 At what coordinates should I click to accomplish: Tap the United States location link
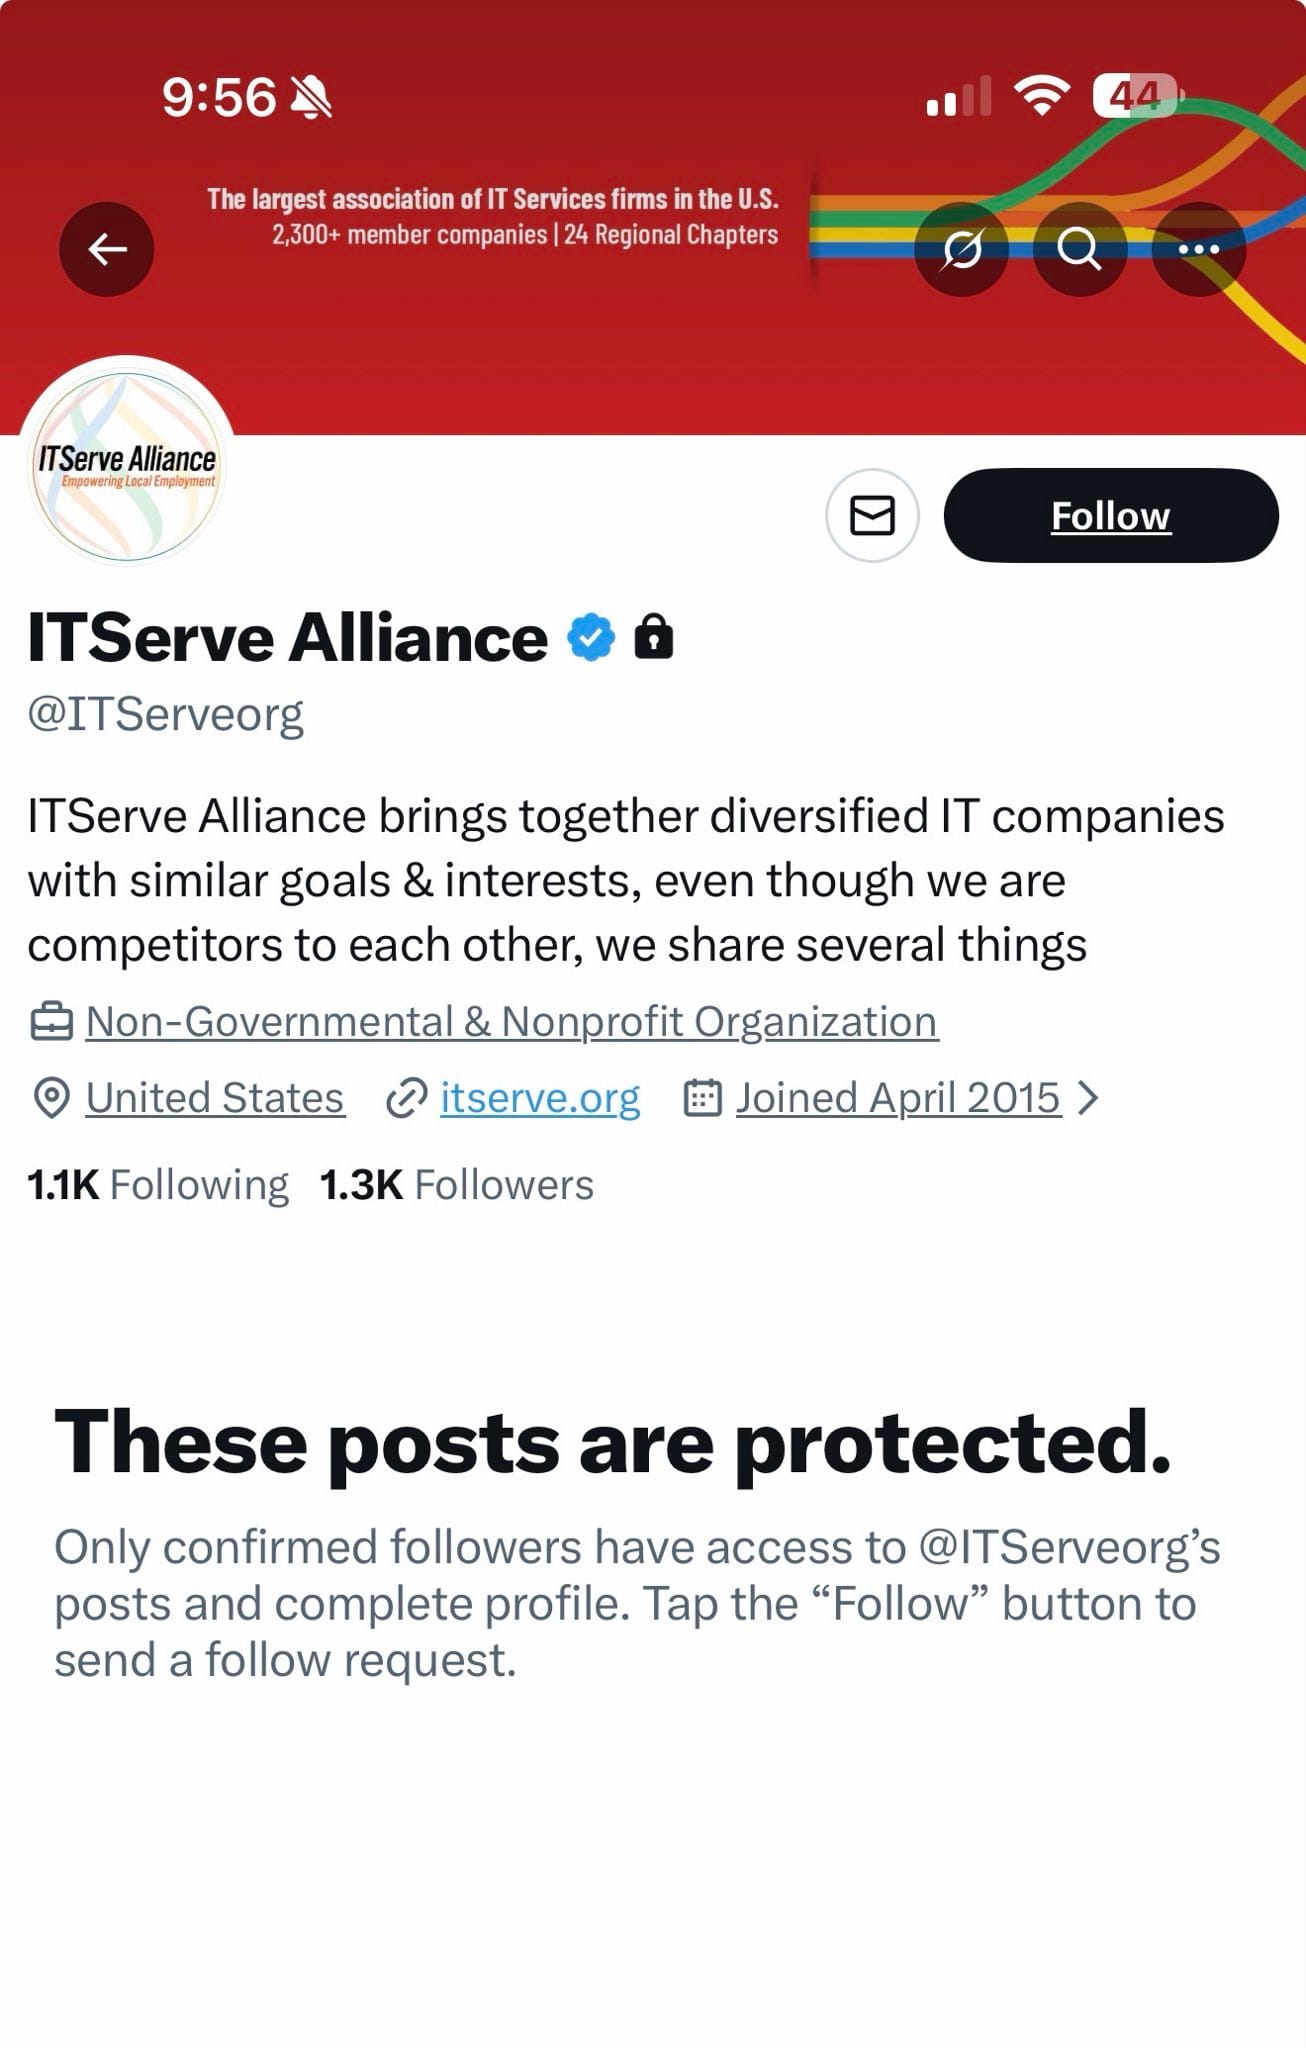pyautogui.click(x=215, y=1098)
